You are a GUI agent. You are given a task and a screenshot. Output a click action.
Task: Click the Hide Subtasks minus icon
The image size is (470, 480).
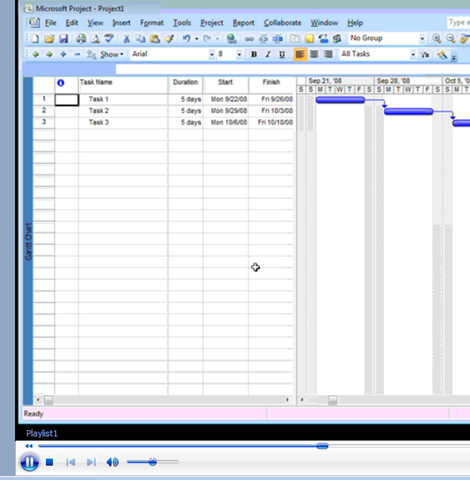[x=77, y=54]
